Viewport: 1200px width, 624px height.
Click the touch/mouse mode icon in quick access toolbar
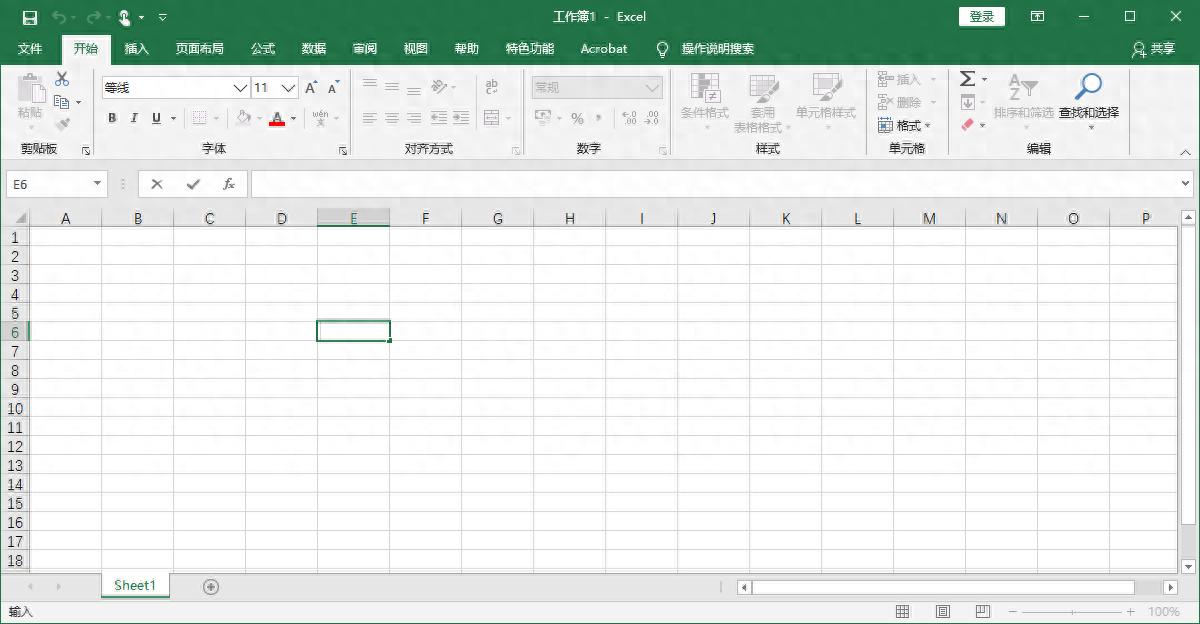[125, 17]
